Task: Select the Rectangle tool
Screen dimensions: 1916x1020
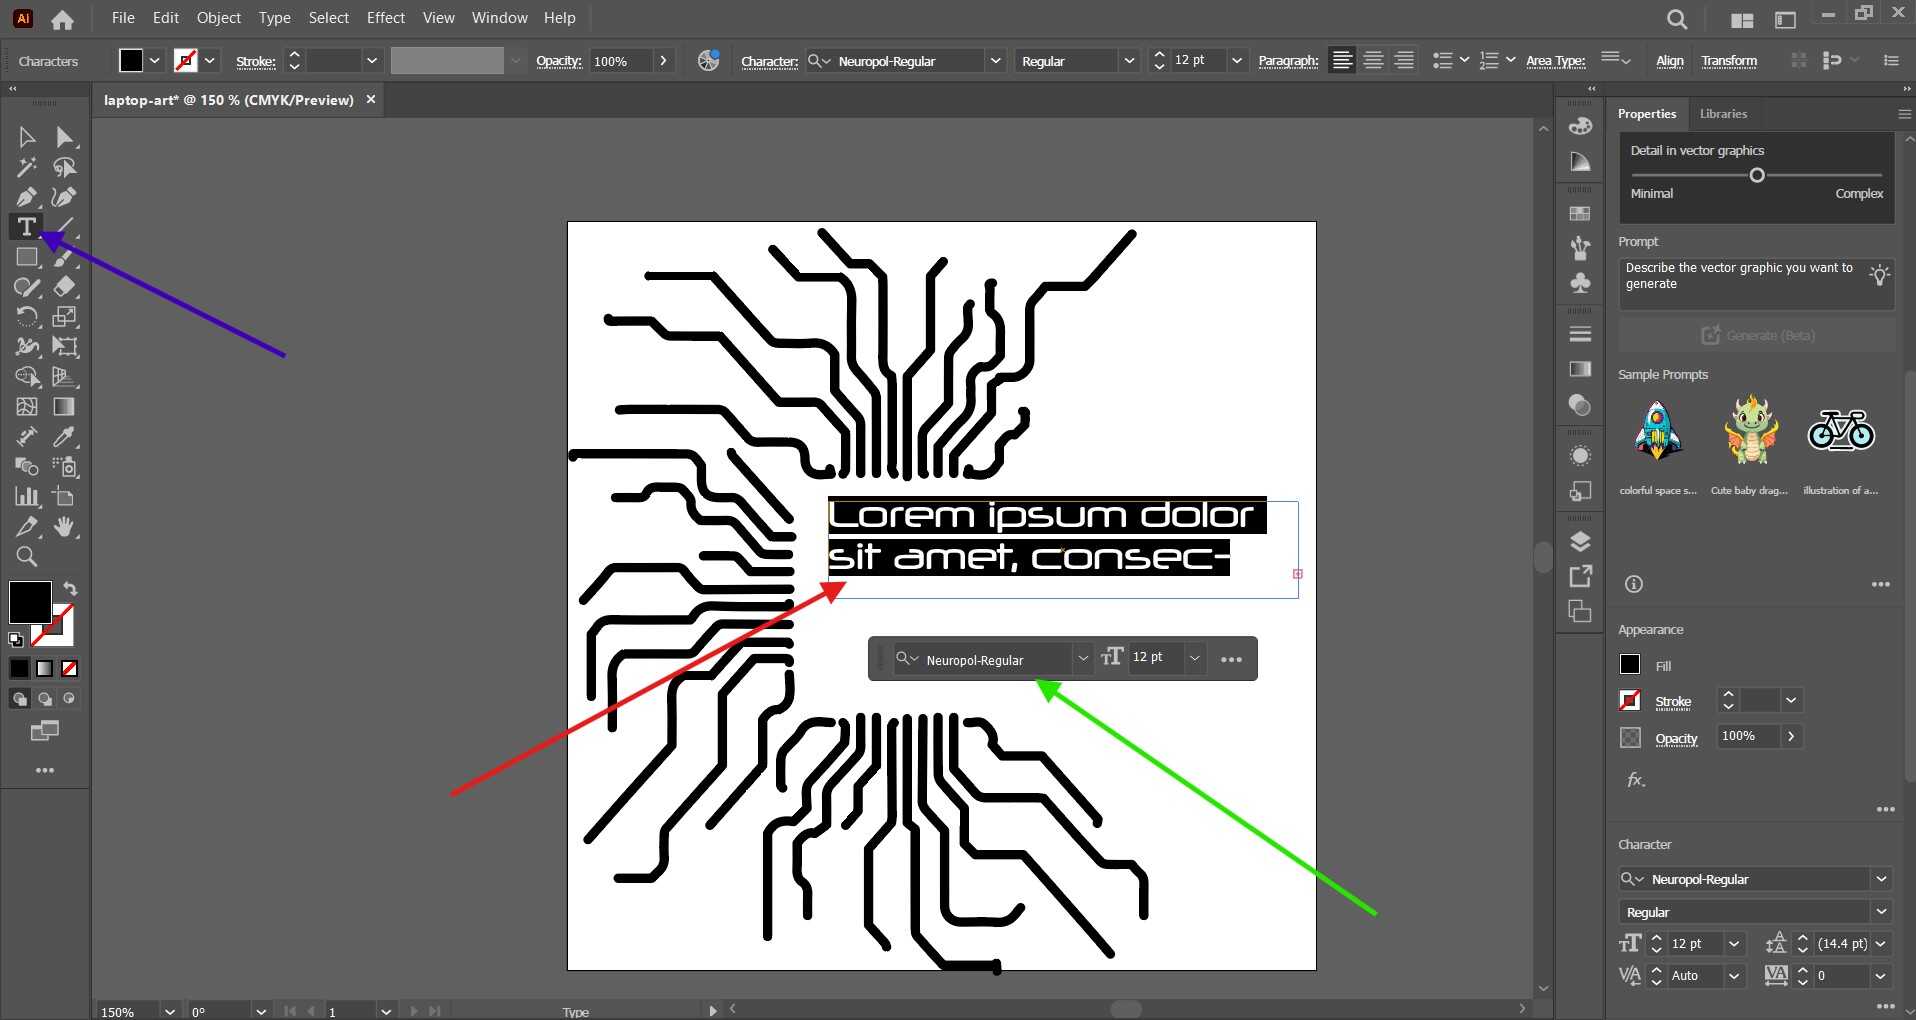Action: [x=27, y=257]
